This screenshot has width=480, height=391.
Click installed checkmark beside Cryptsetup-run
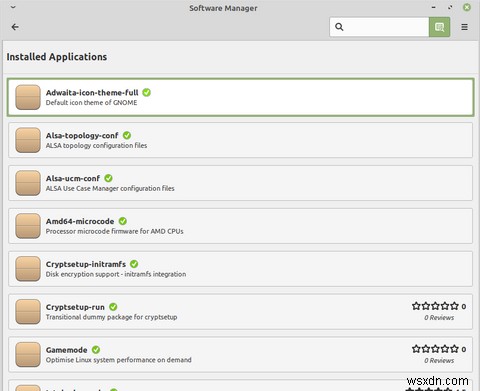coord(113,307)
